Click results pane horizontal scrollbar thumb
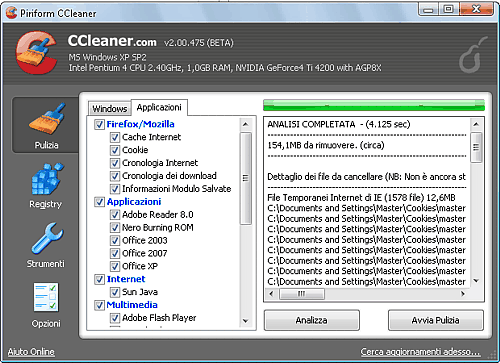500x363 pixels. 302,294
